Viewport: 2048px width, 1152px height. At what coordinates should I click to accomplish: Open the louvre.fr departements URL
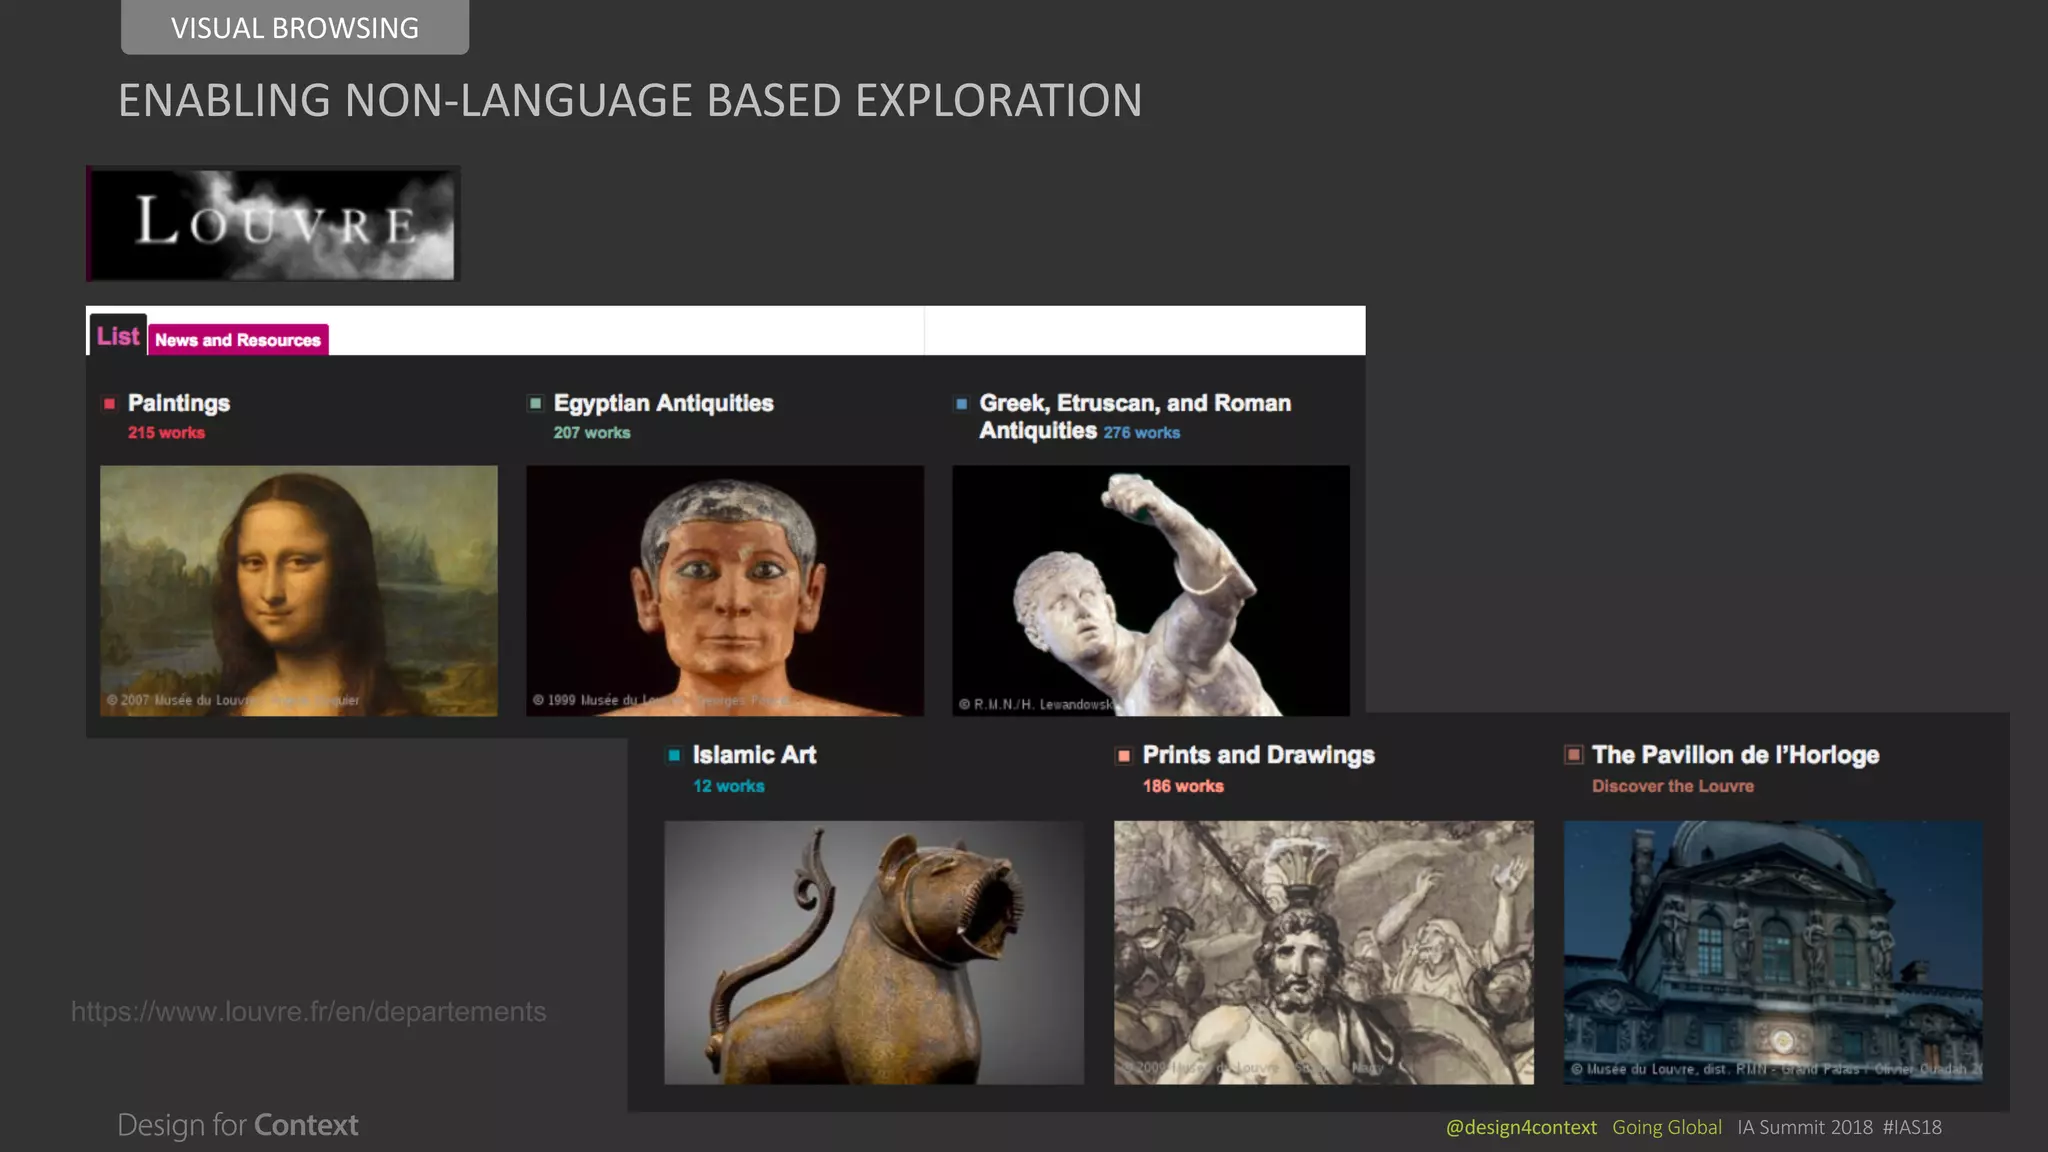coord(308,1012)
